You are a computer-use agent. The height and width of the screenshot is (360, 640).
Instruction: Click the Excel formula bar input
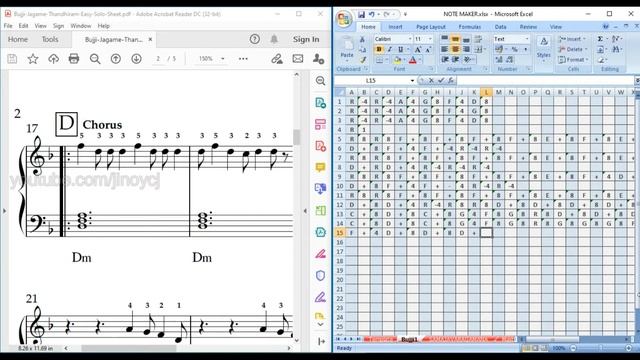click(545, 80)
